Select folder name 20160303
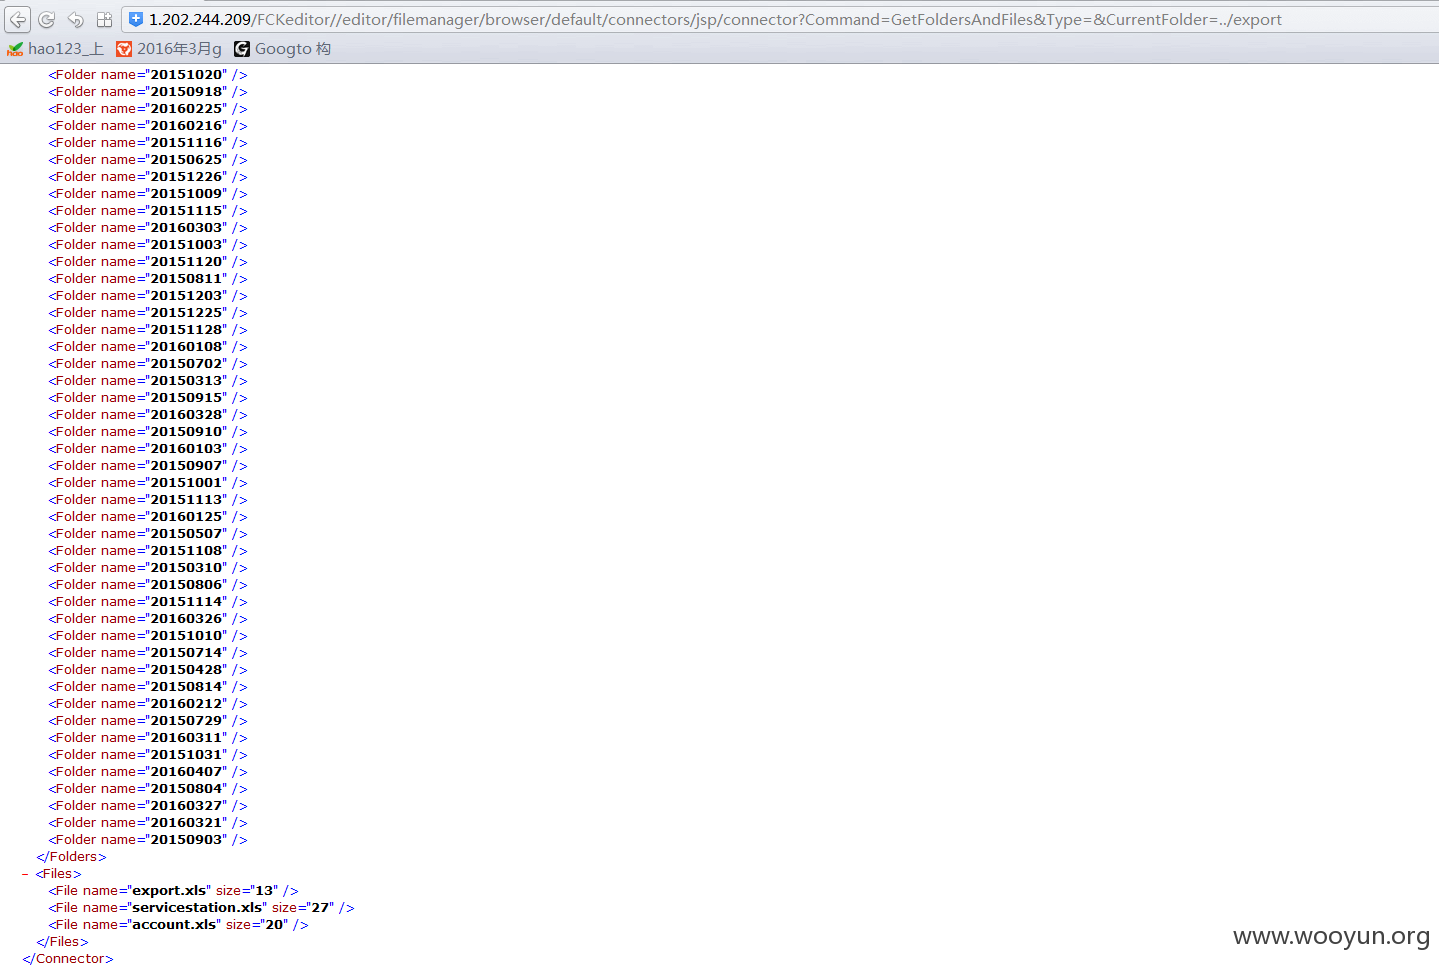 [x=186, y=228]
